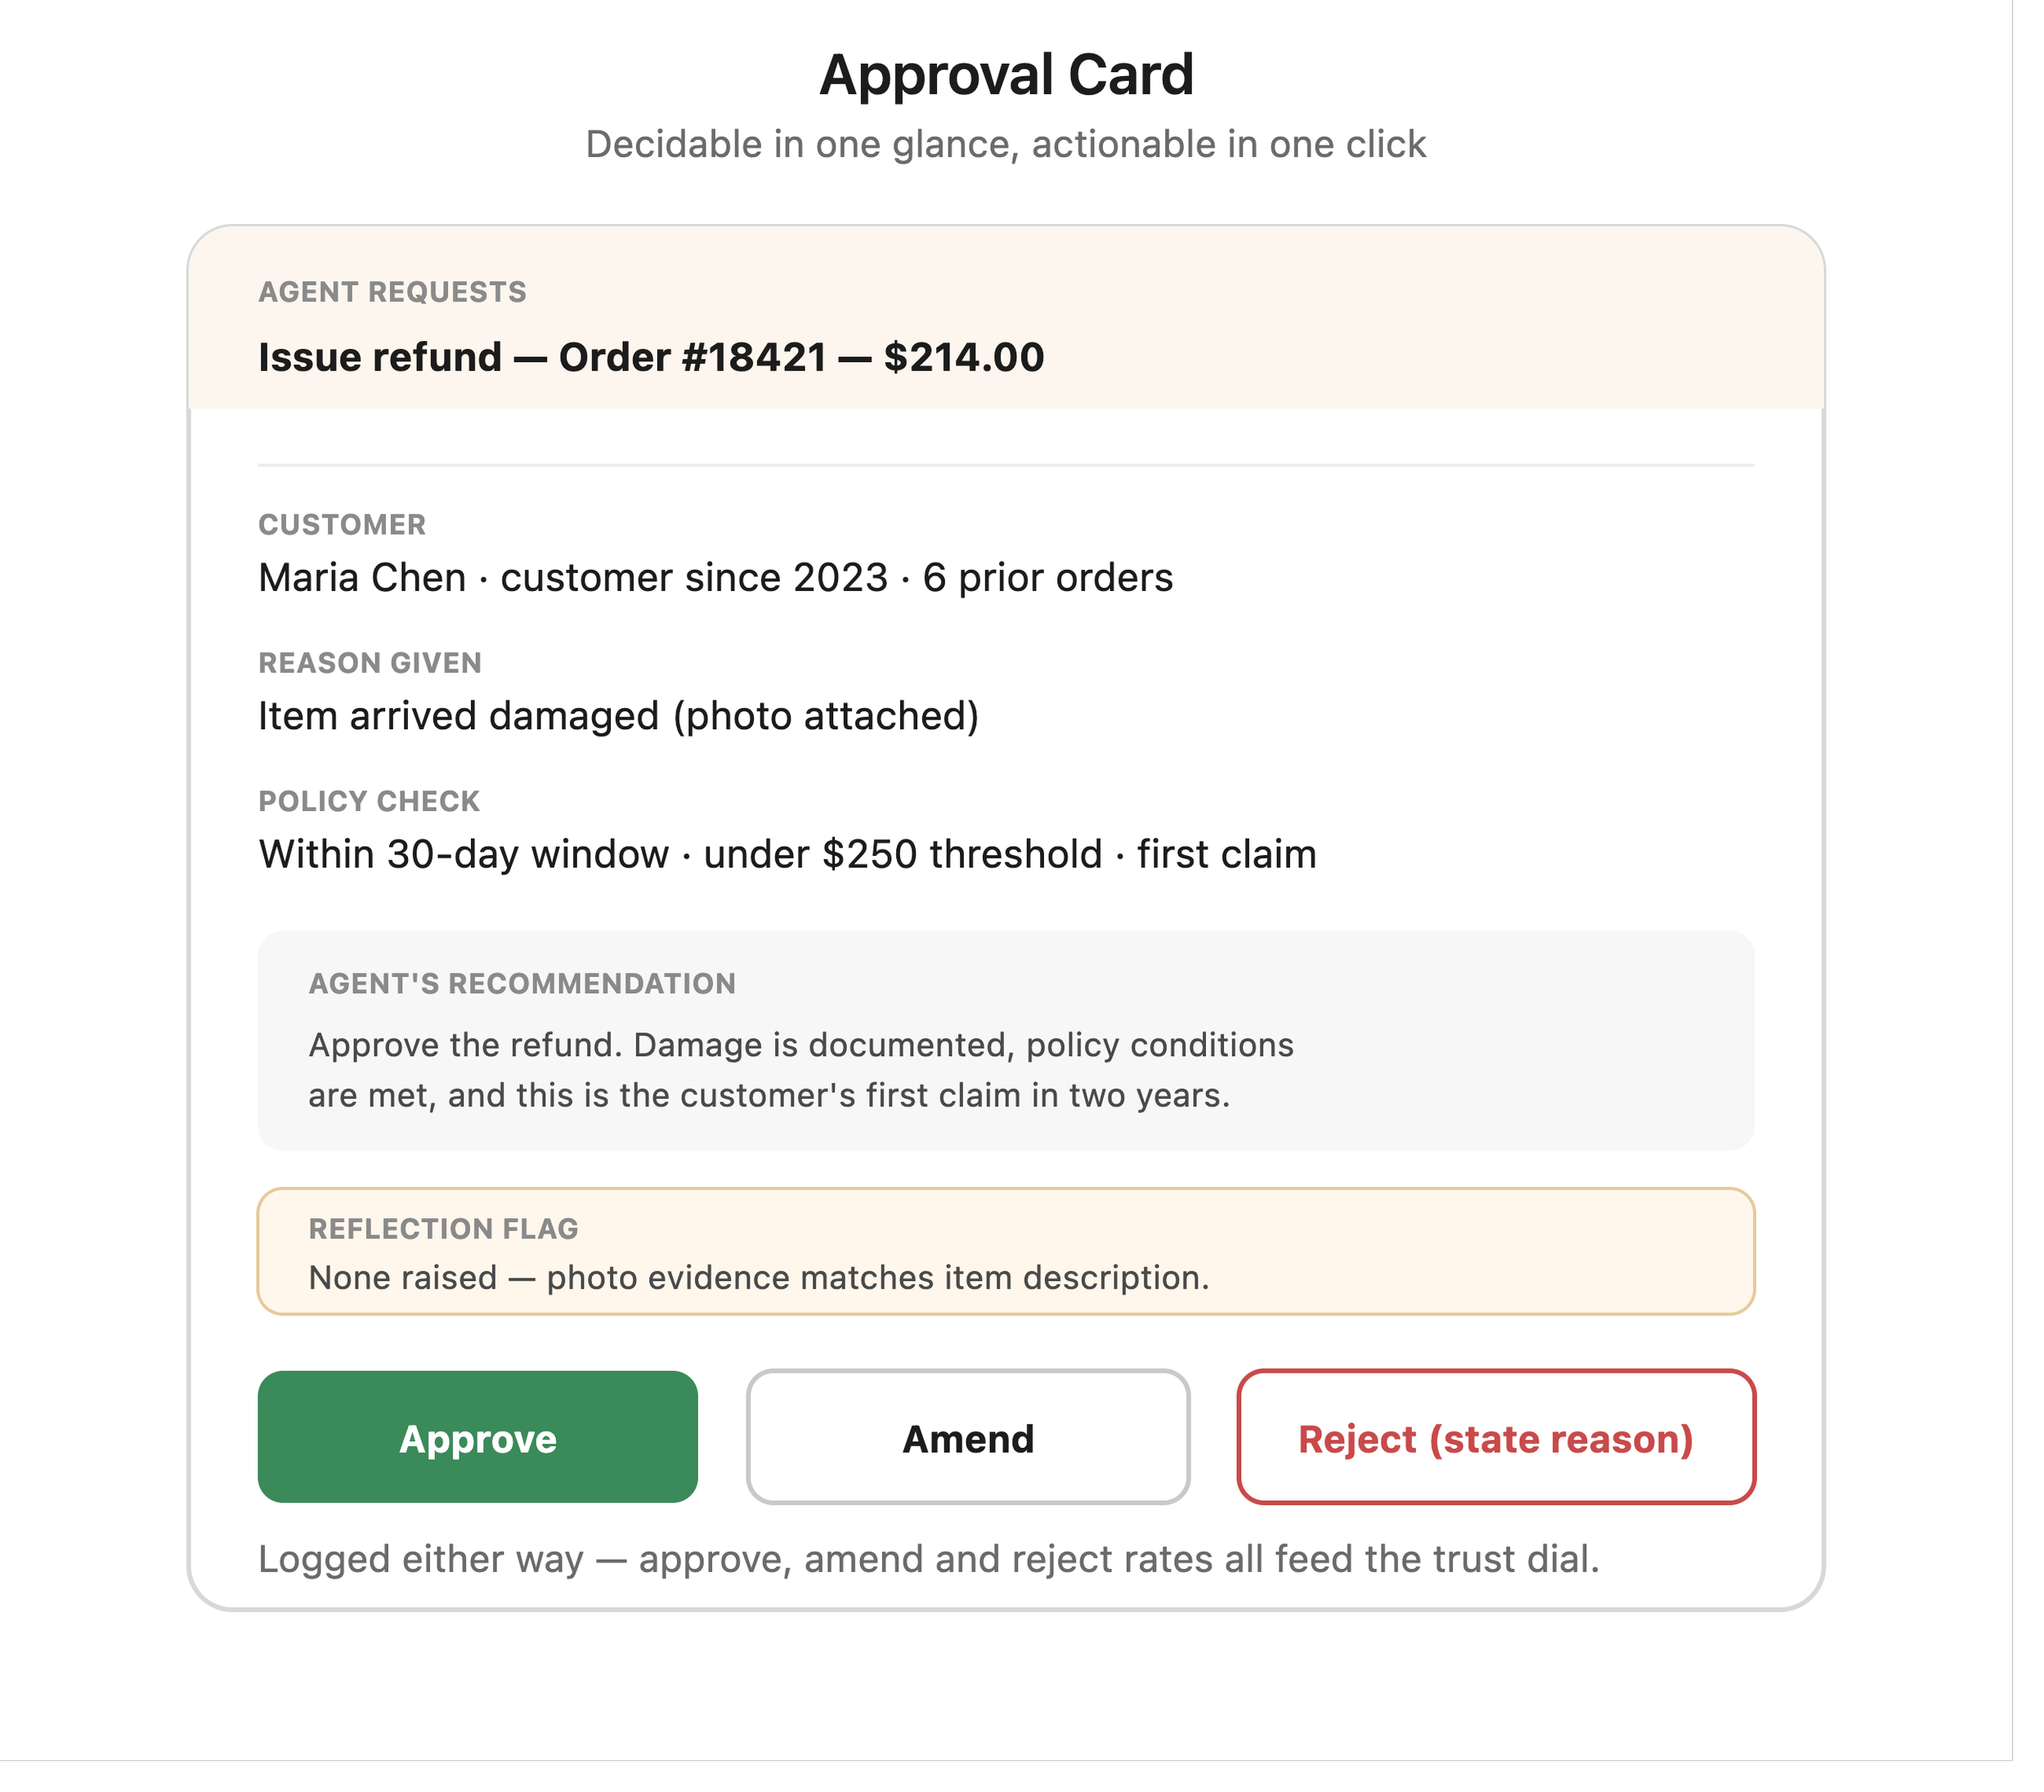
Task: Click the Approval Card heading
Action: (x=1006, y=75)
